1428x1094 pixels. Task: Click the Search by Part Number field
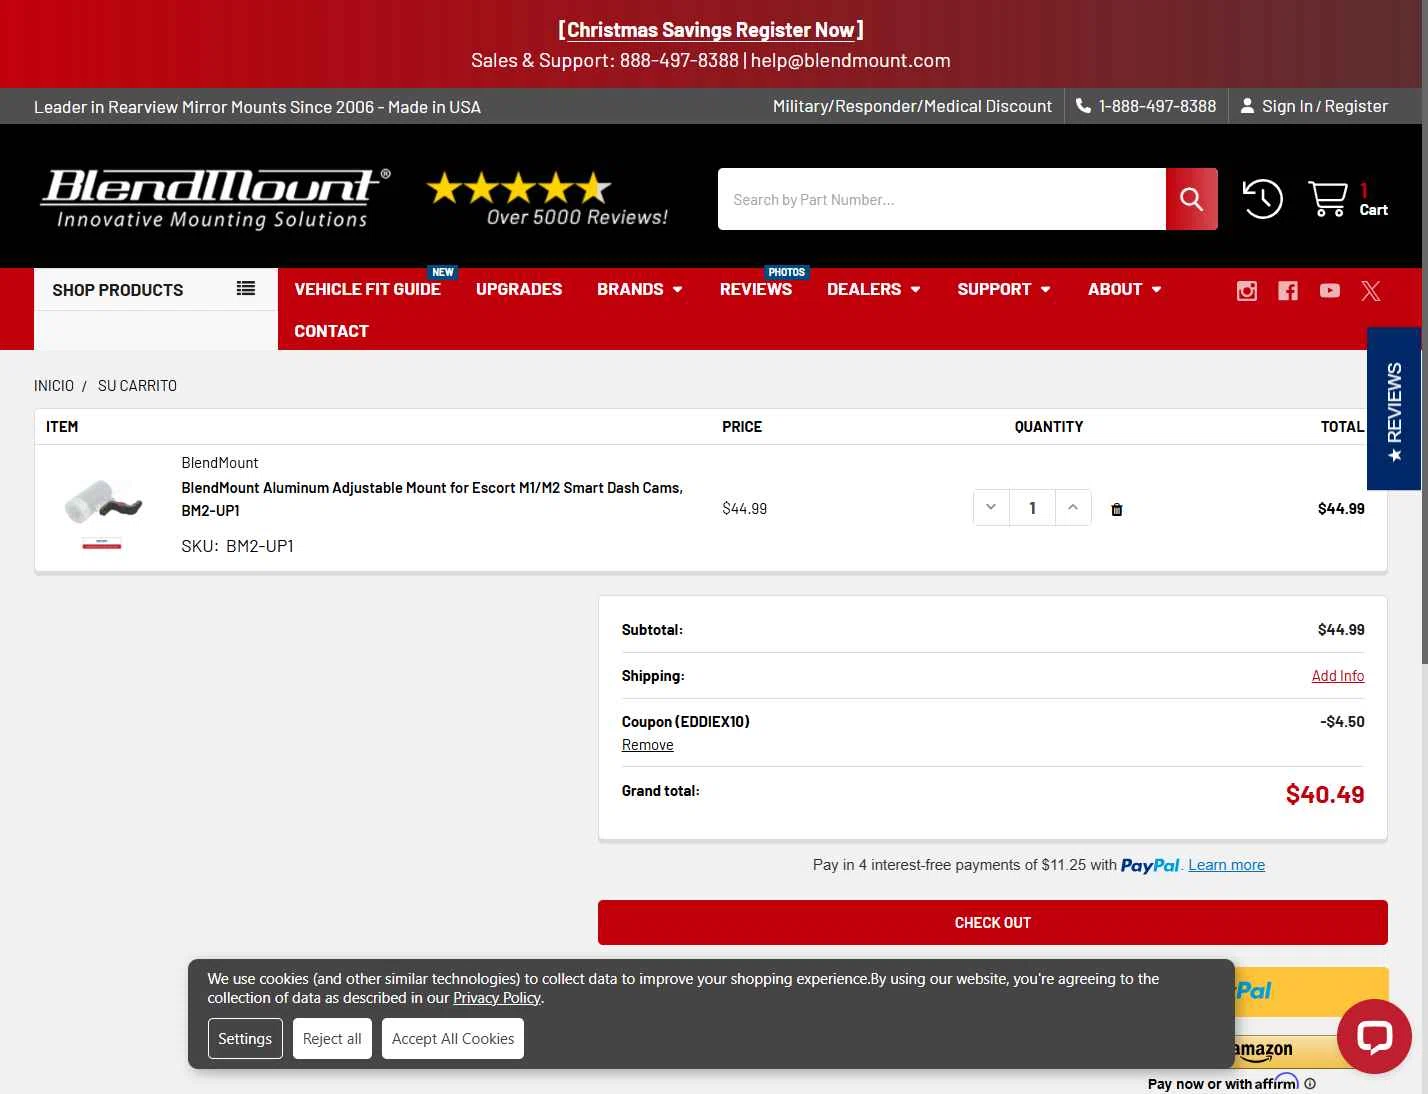pyautogui.click(x=942, y=199)
